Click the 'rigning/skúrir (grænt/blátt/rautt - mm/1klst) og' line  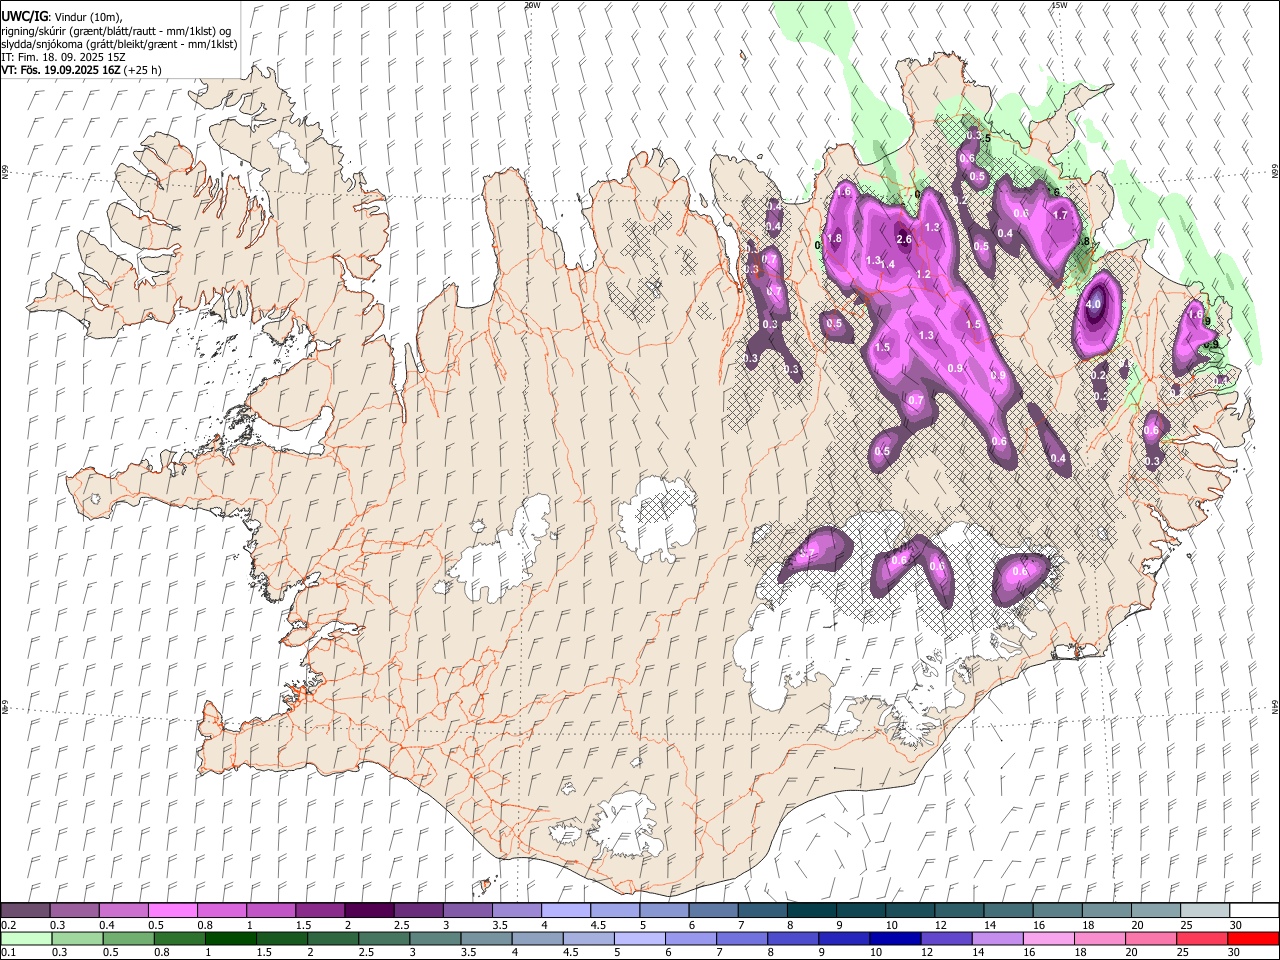(116, 31)
